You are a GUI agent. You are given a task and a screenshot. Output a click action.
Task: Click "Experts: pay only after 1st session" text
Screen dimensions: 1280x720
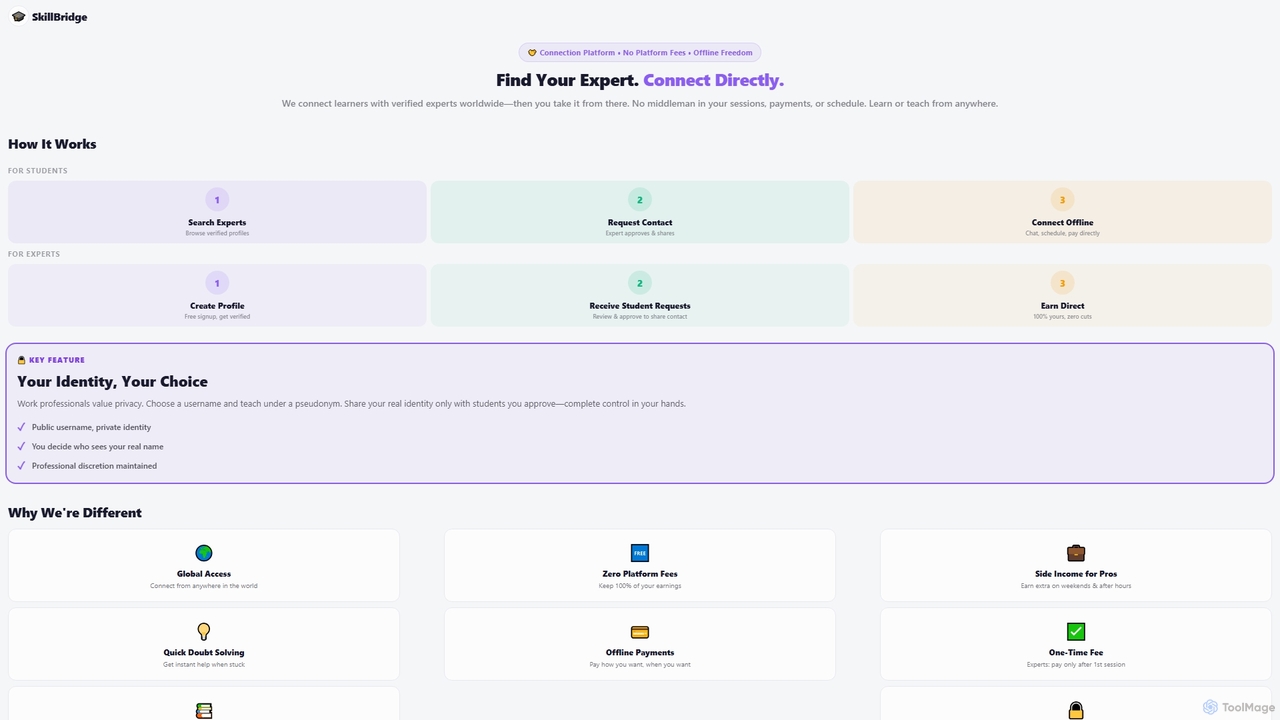pyautogui.click(x=1076, y=664)
